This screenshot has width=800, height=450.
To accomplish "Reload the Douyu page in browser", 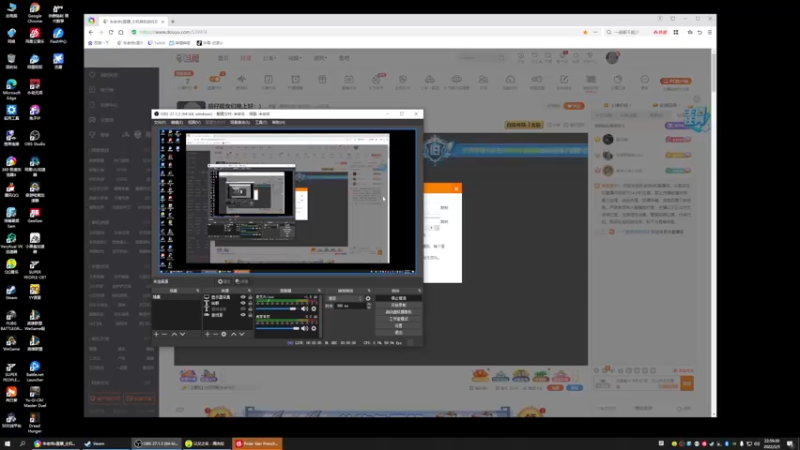I will (111, 32).
